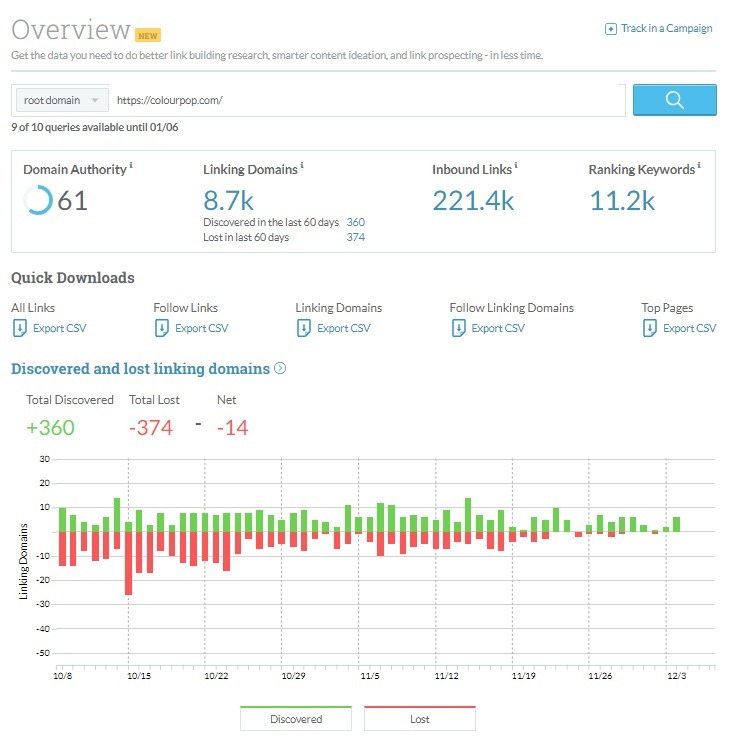Click the URL field containing colourpop.com

367,100
